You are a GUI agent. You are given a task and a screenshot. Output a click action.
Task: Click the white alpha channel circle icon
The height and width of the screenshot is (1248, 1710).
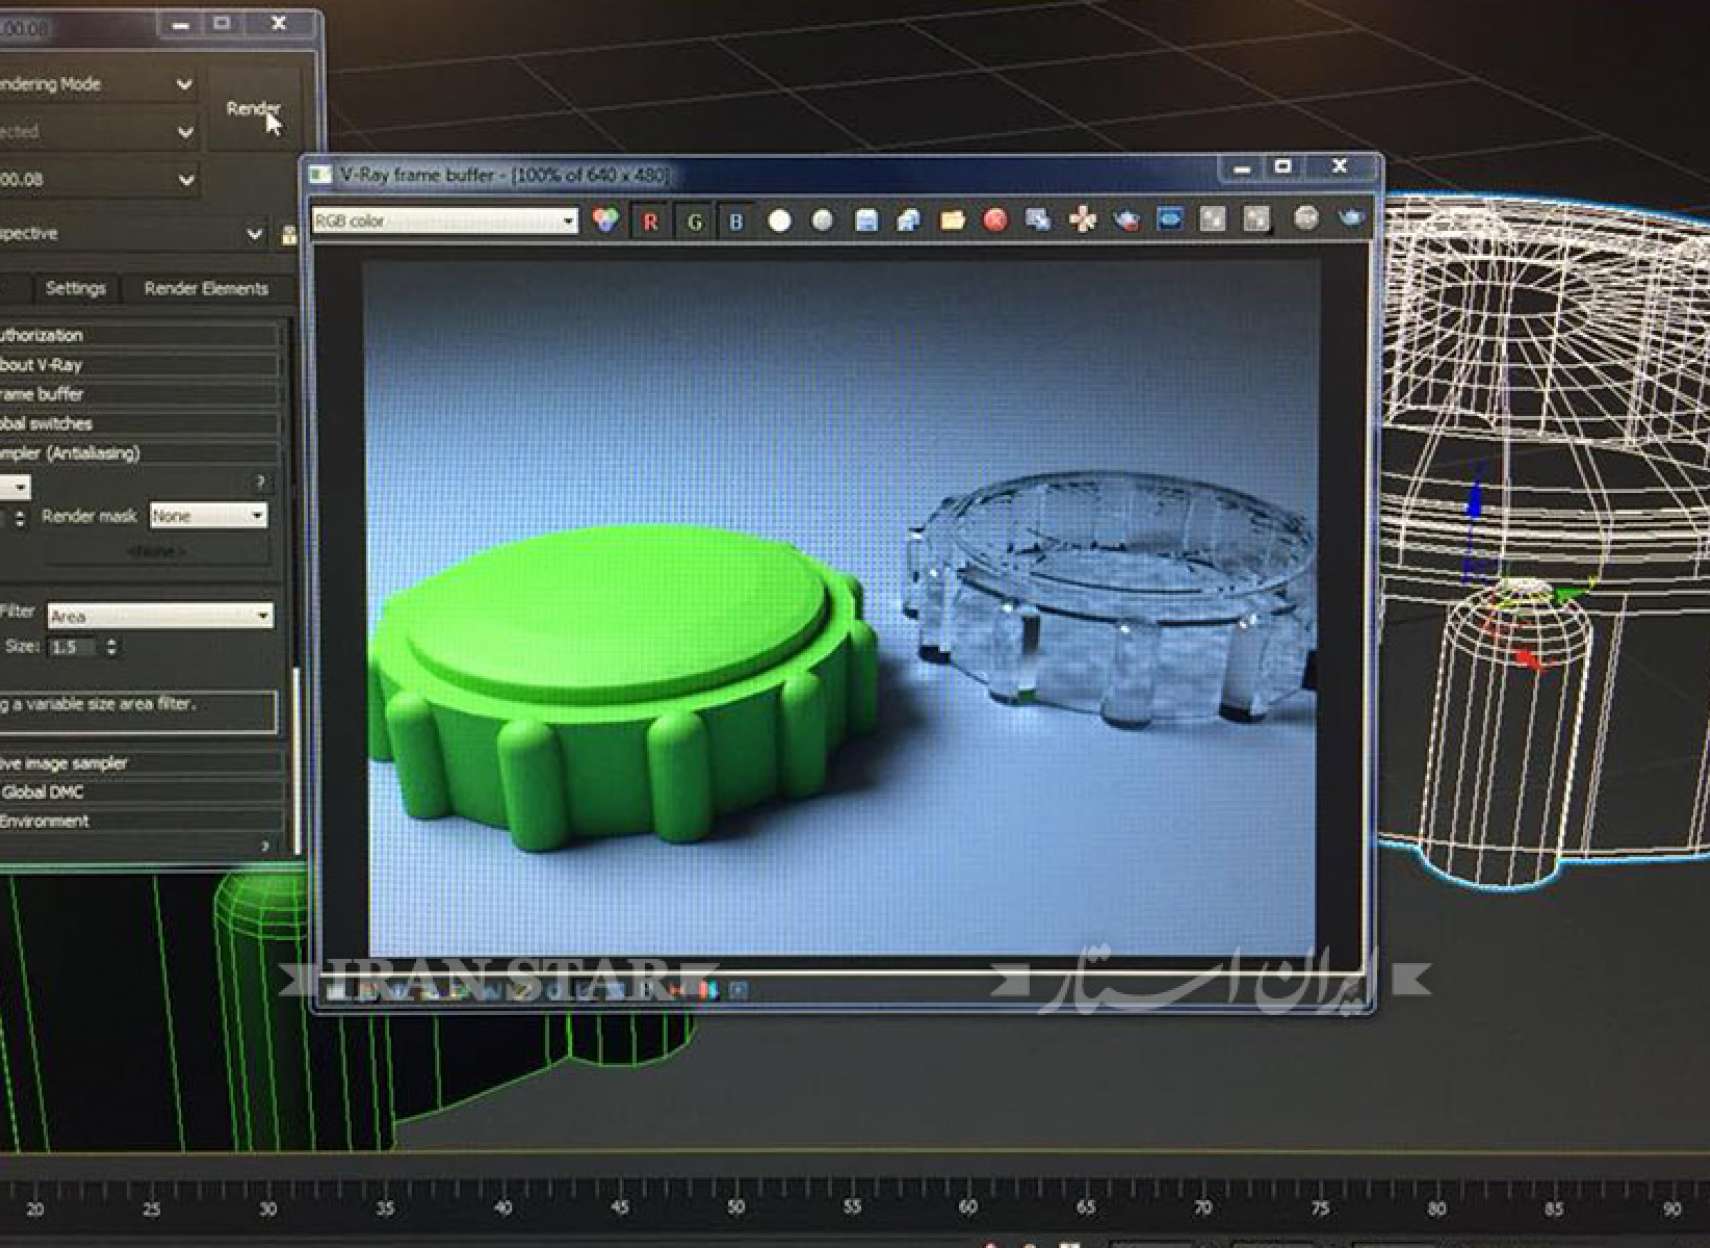(x=779, y=221)
